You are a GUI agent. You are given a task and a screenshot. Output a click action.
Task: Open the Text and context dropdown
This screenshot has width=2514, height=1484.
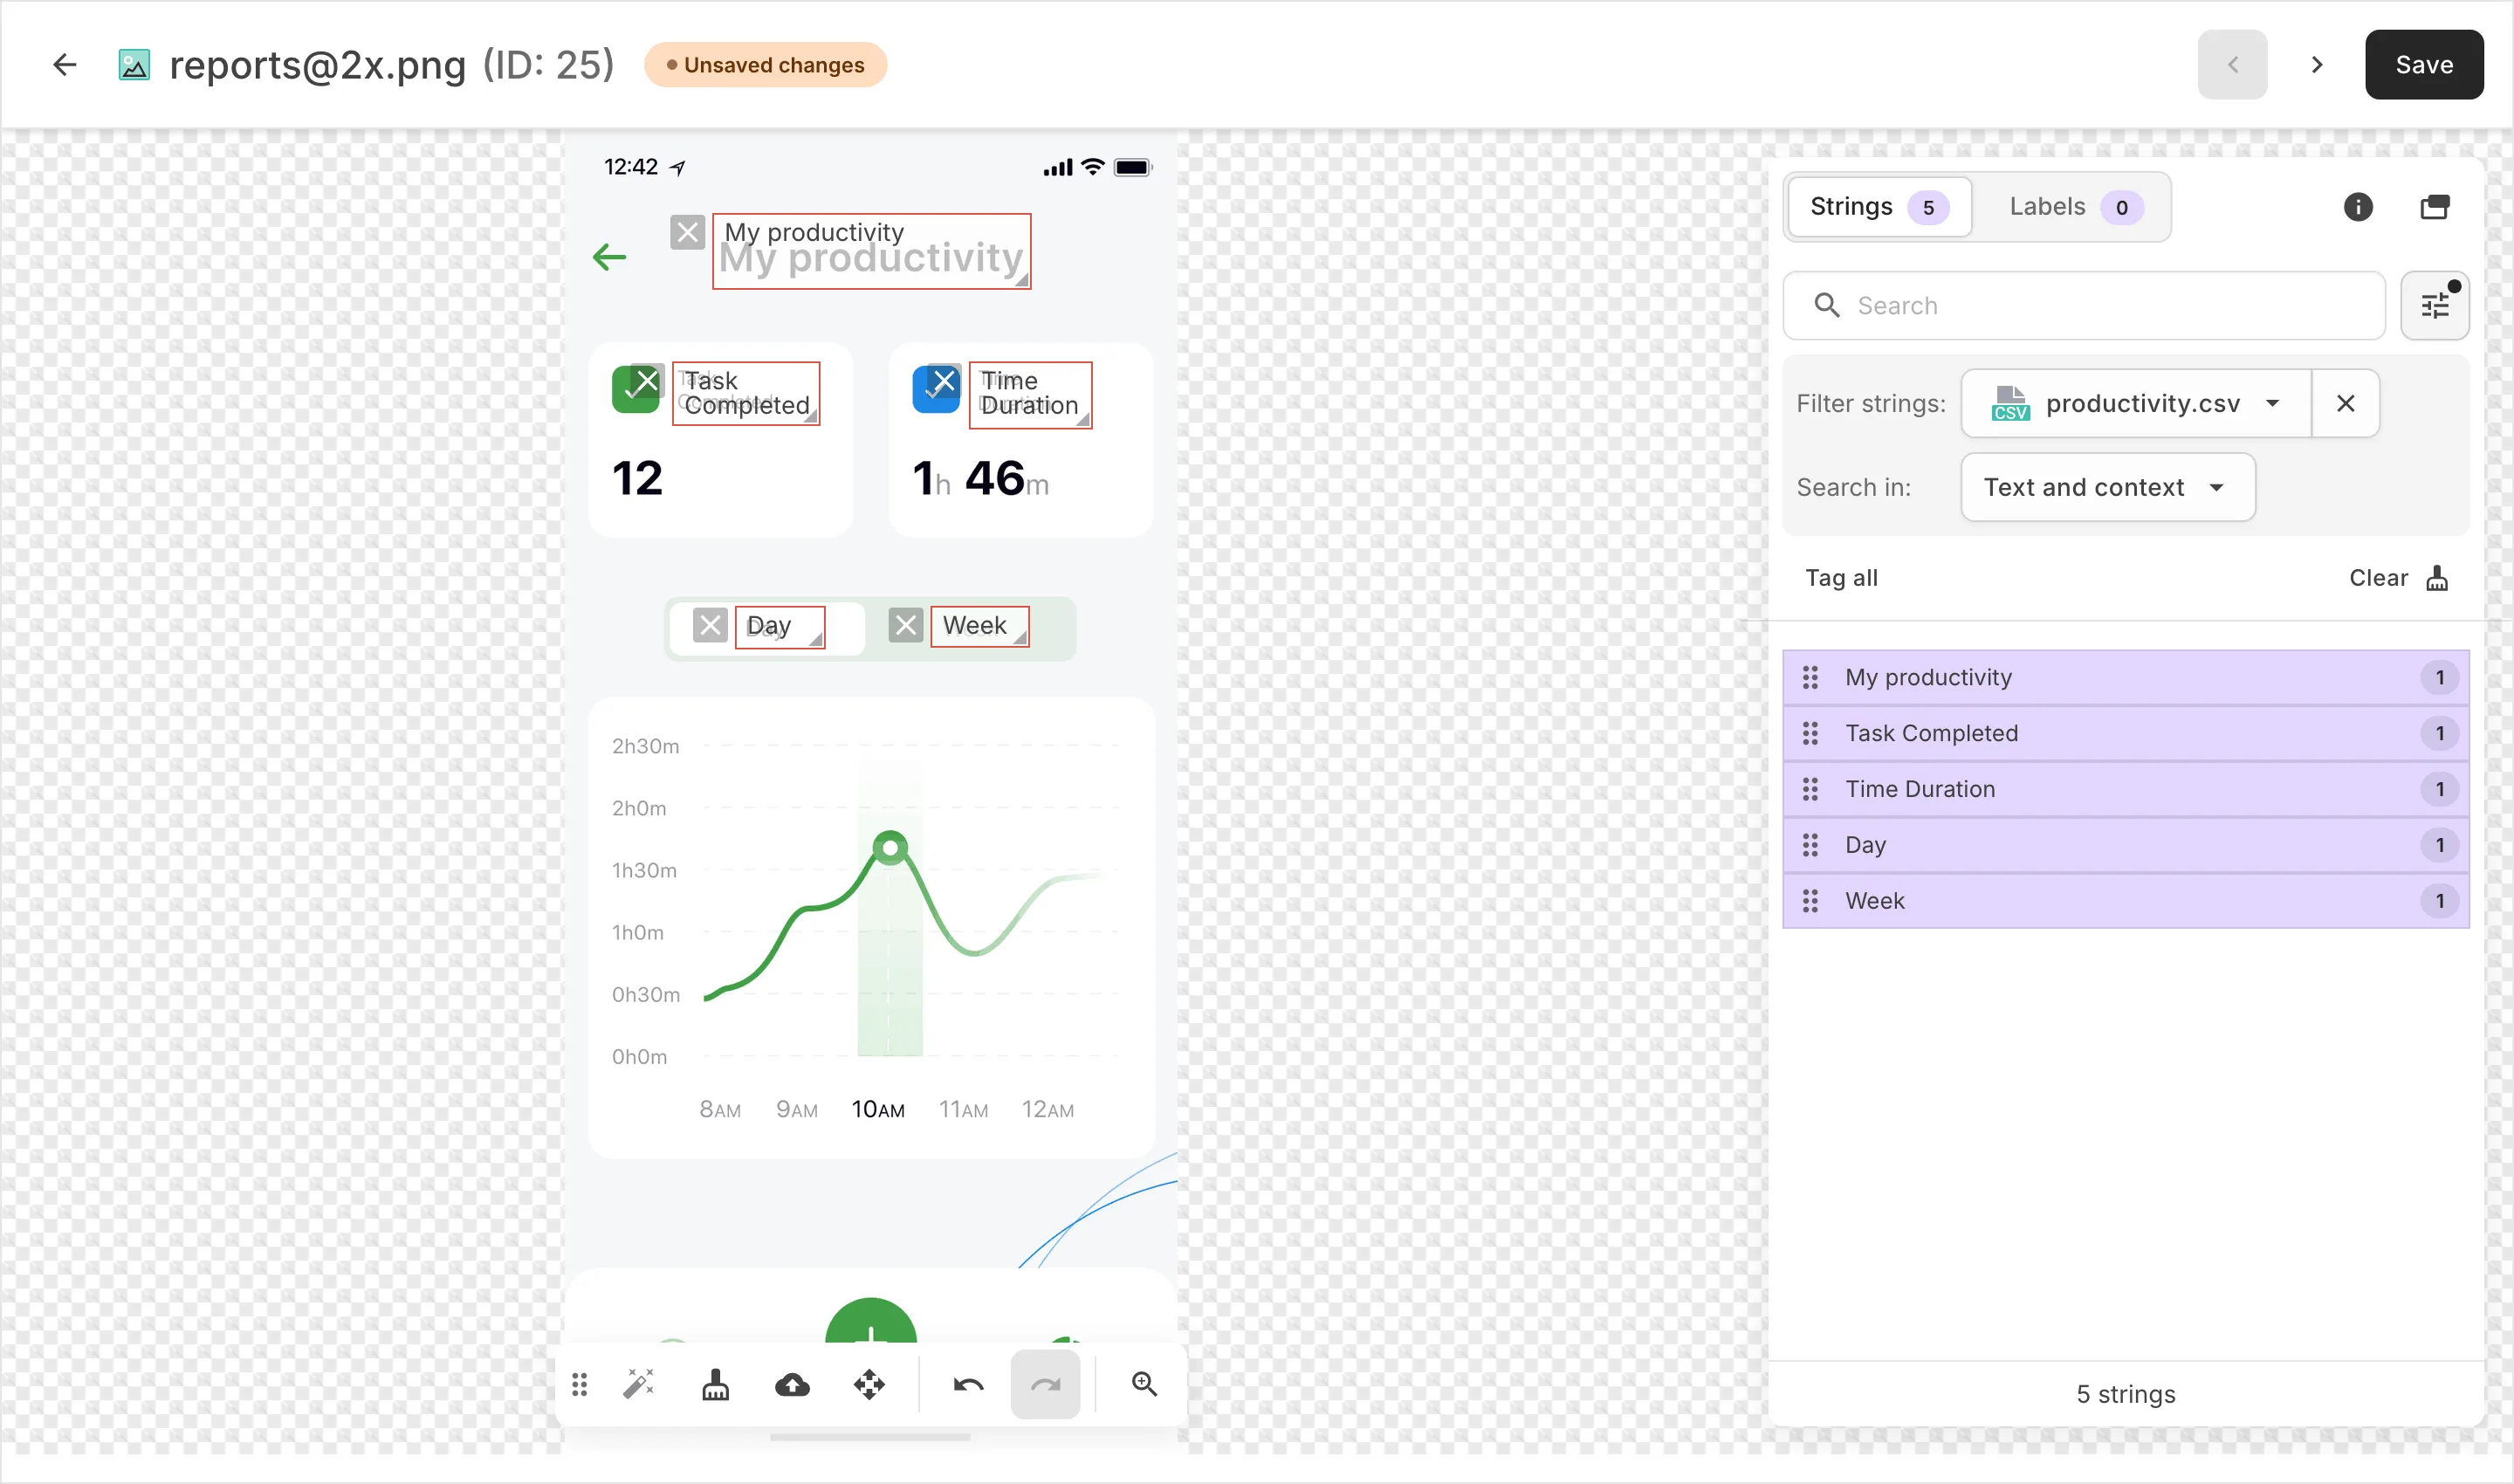(x=2108, y=487)
